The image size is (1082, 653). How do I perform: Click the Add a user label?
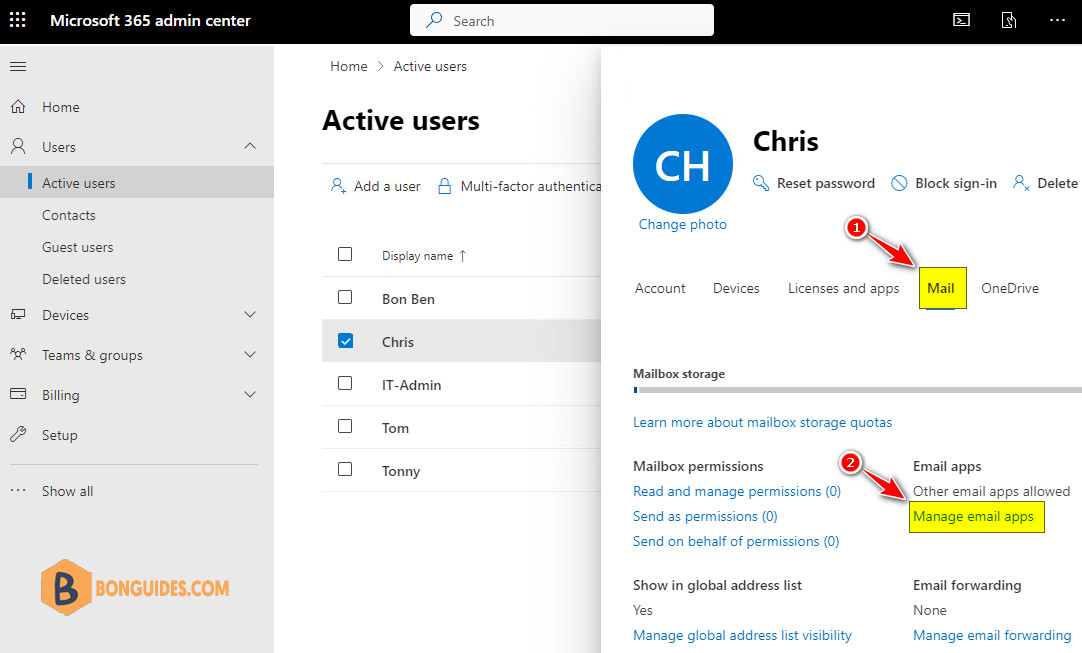(x=387, y=186)
